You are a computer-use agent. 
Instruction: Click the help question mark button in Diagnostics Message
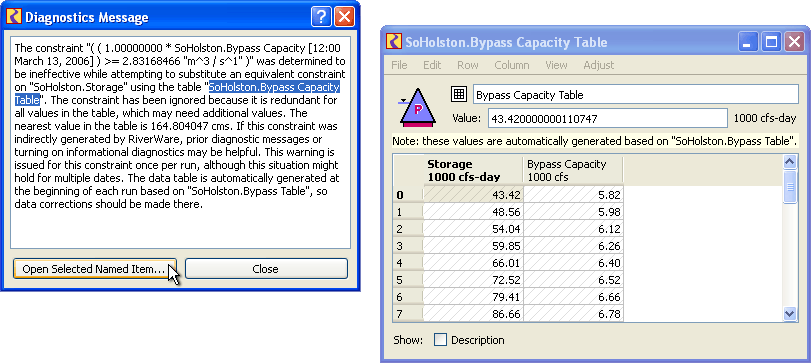point(321,17)
